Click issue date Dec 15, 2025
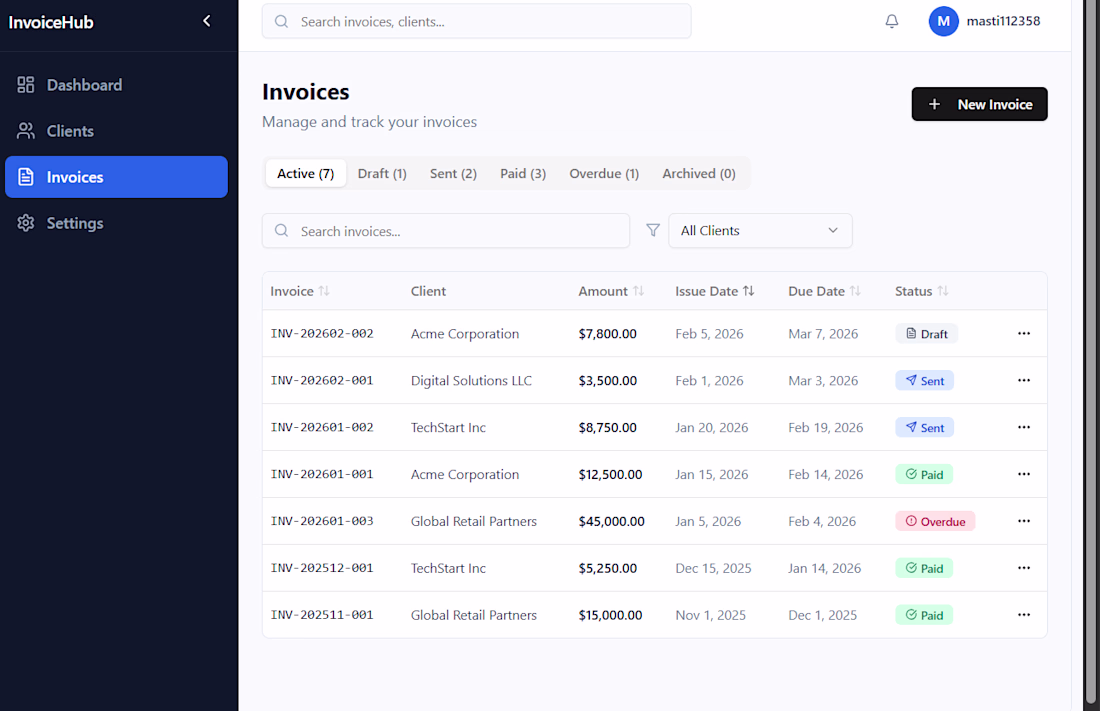1100x711 pixels. coord(713,568)
